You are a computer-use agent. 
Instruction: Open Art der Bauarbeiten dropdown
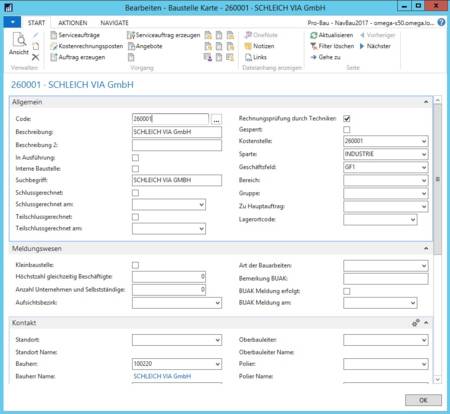coord(424,266)
